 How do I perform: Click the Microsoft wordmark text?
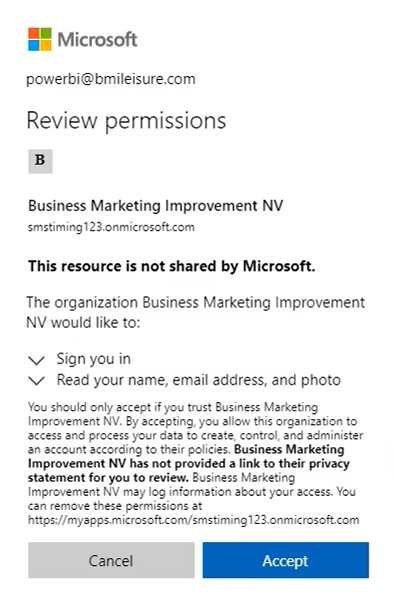point(97,39)
